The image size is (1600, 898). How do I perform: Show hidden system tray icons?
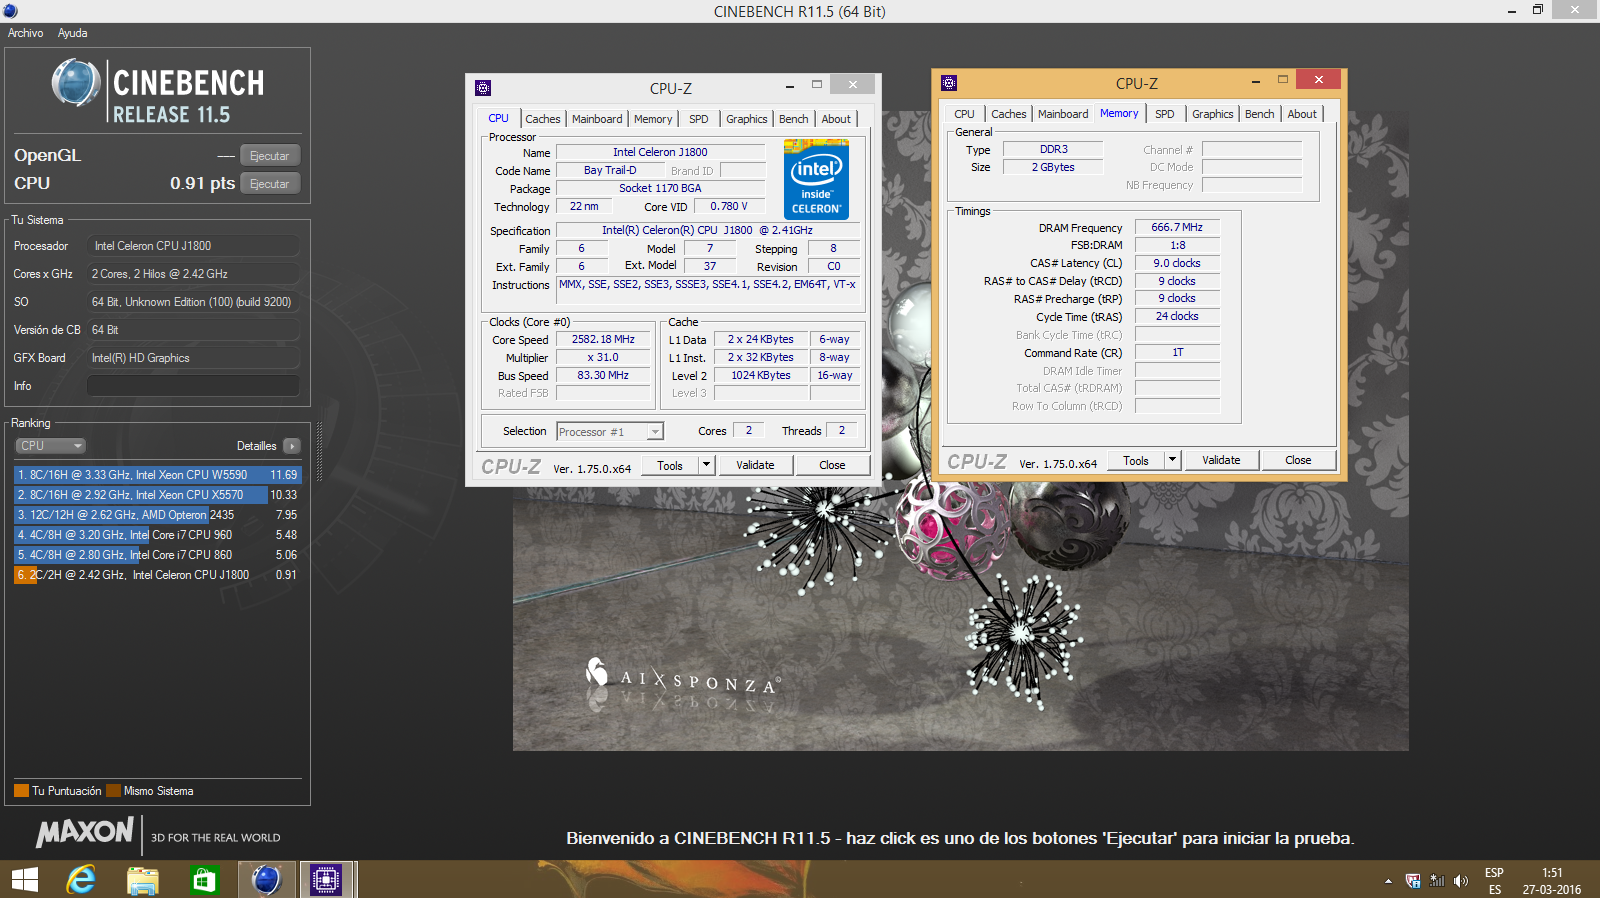pos(1388,881)
